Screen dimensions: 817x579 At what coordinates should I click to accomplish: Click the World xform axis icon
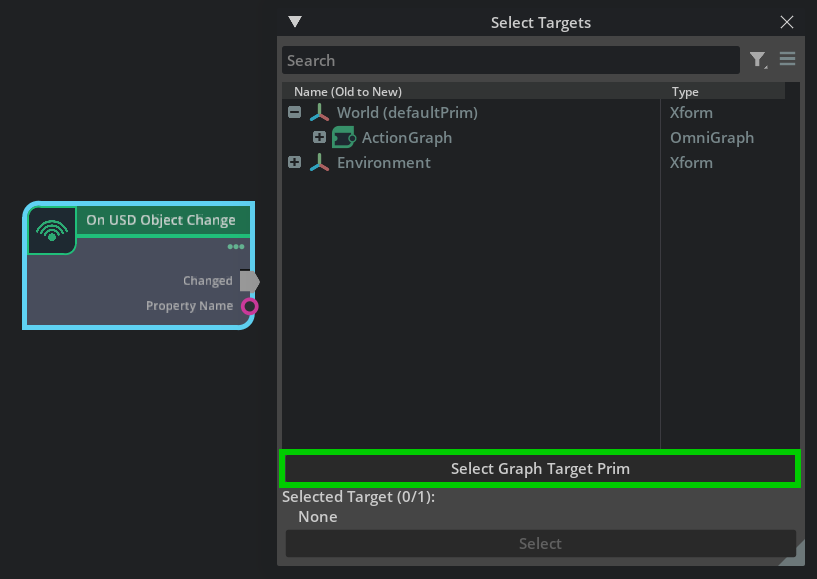pos(319,113)
